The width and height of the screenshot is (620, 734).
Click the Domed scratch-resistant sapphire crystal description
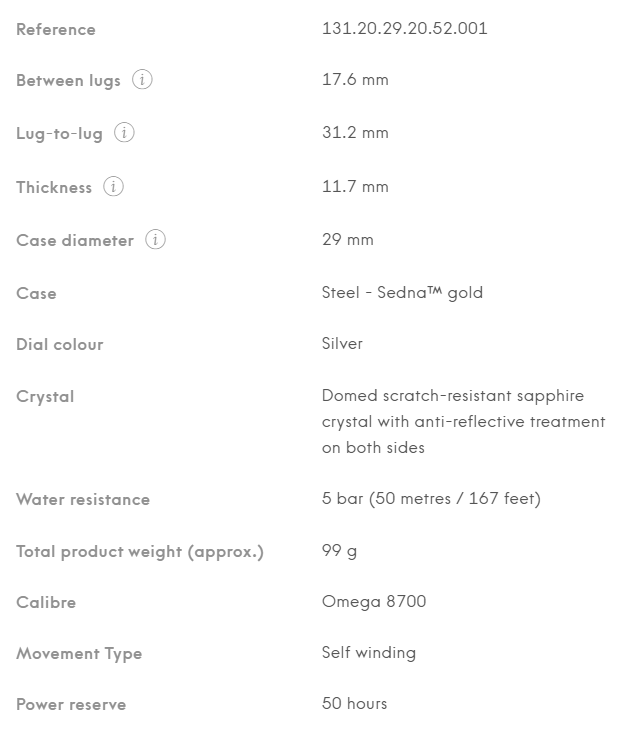pyautogui.click(x=463, y=421)
